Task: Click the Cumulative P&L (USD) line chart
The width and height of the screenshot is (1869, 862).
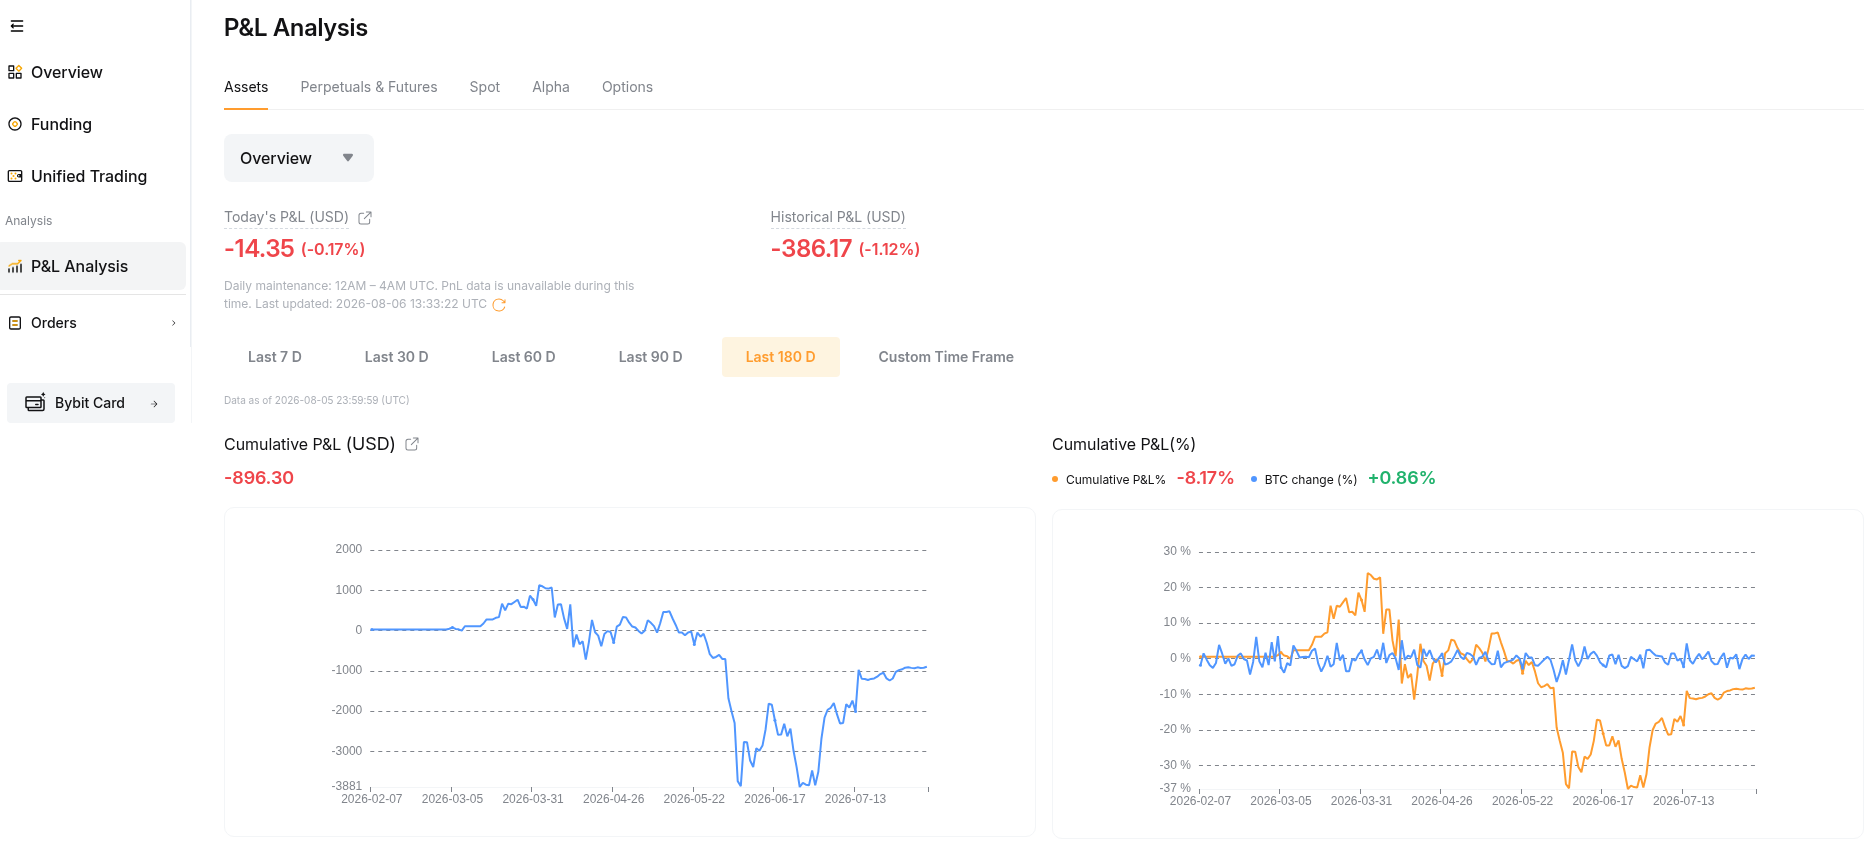Action: tap(630, 672)
